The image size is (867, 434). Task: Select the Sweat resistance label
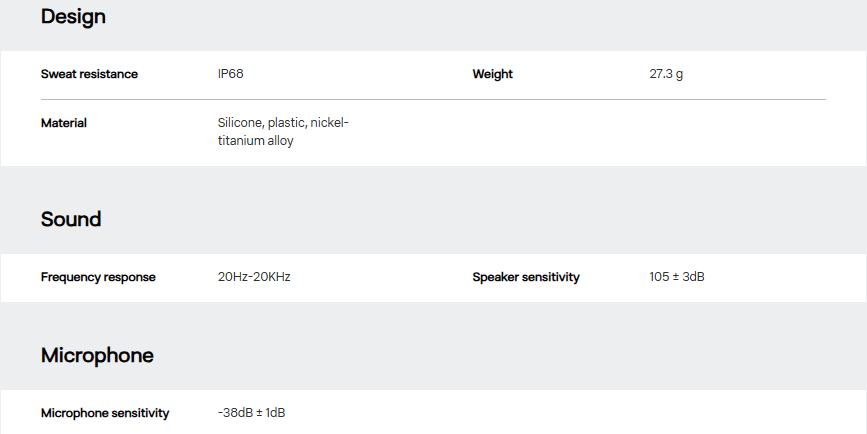click(x=89, y=74)
